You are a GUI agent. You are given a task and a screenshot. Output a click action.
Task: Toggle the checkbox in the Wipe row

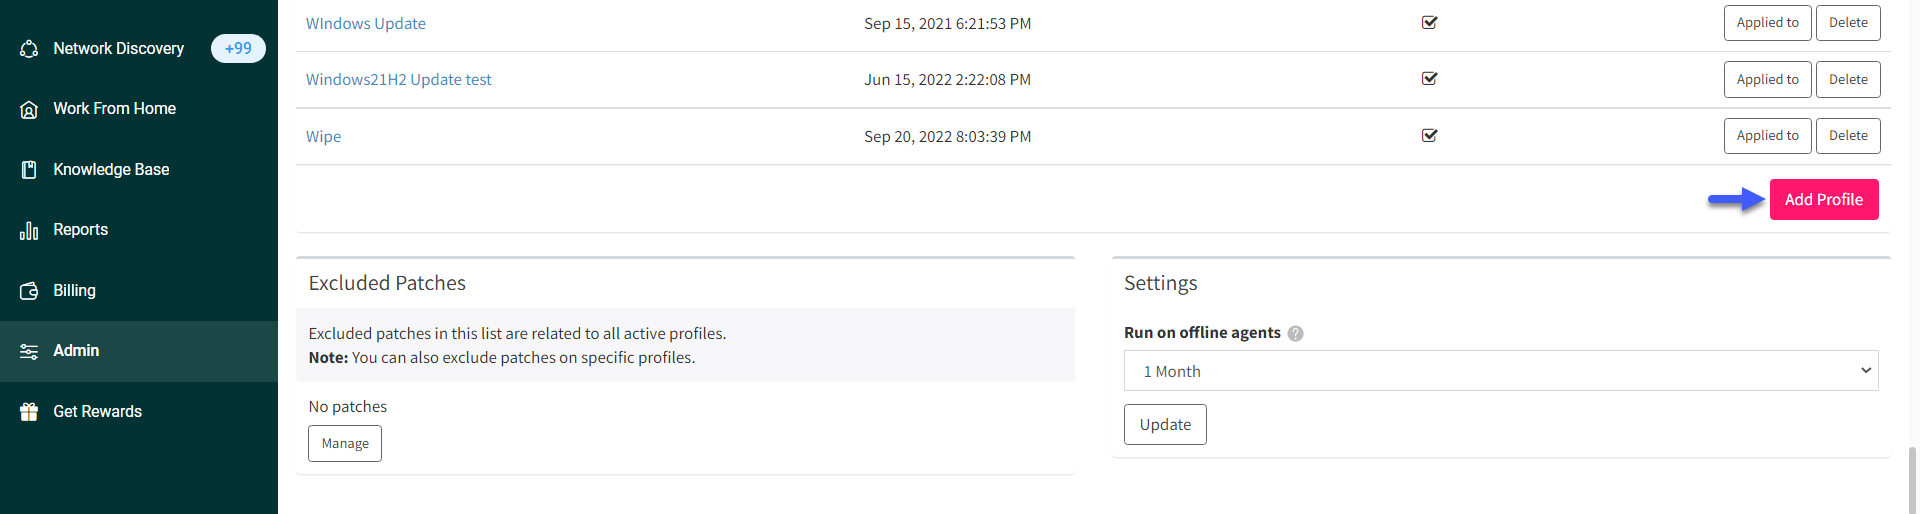[1429, 135]
